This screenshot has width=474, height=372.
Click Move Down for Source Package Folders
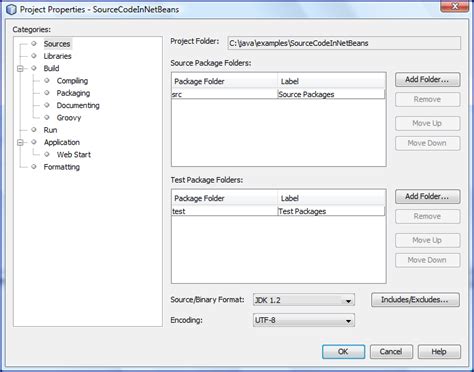point(427,143)
